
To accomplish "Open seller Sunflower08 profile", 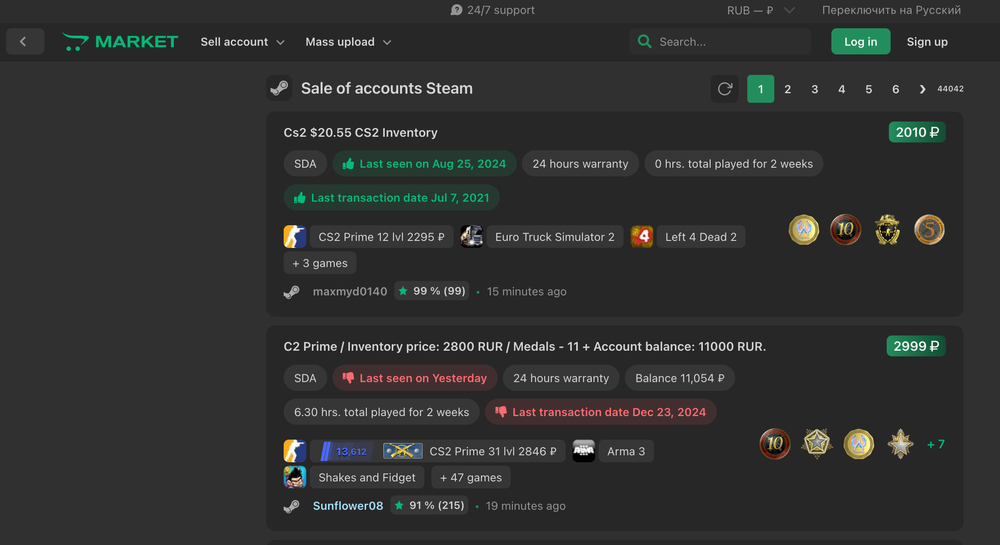I will tap(347, 505).
